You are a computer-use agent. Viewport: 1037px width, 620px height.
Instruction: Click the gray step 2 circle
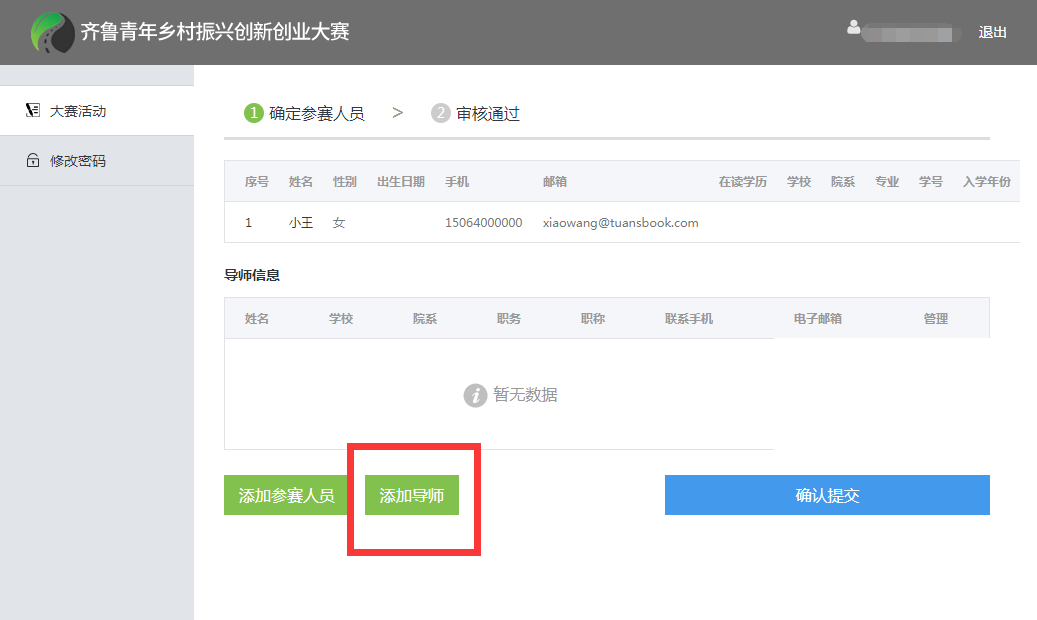tap(441, 113)
